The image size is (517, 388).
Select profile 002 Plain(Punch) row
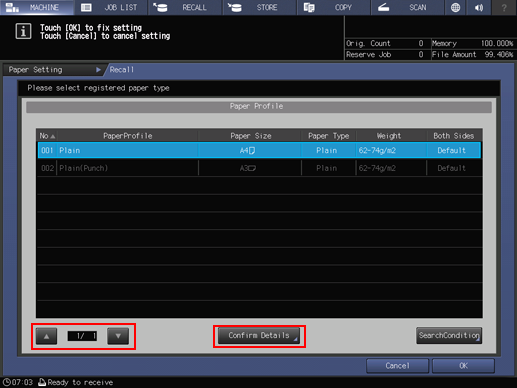[259, 168]
